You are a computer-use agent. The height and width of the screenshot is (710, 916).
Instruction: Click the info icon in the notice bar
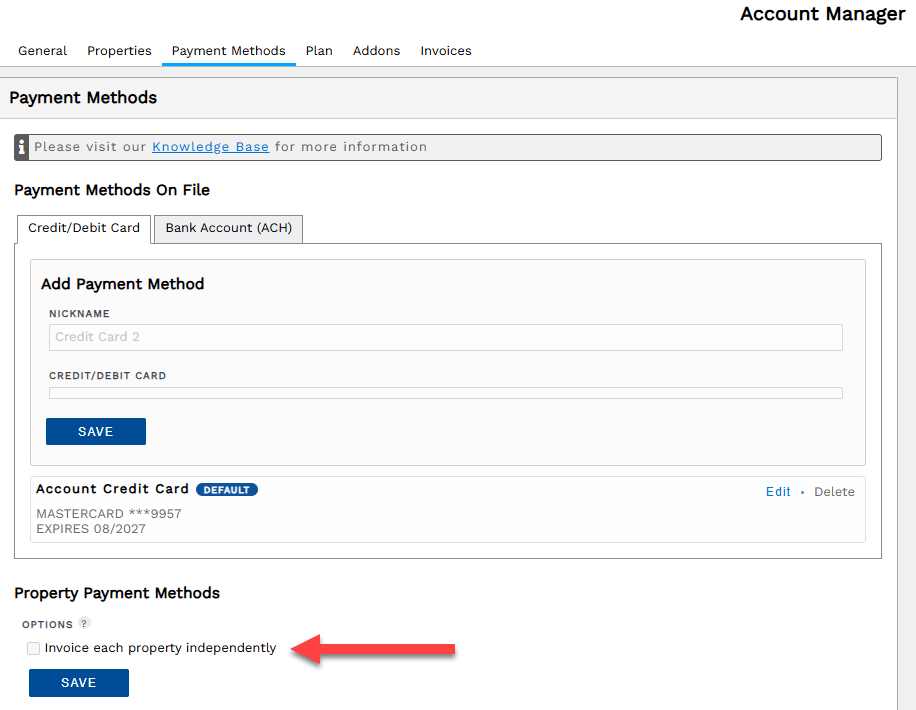tap(22, 147)
